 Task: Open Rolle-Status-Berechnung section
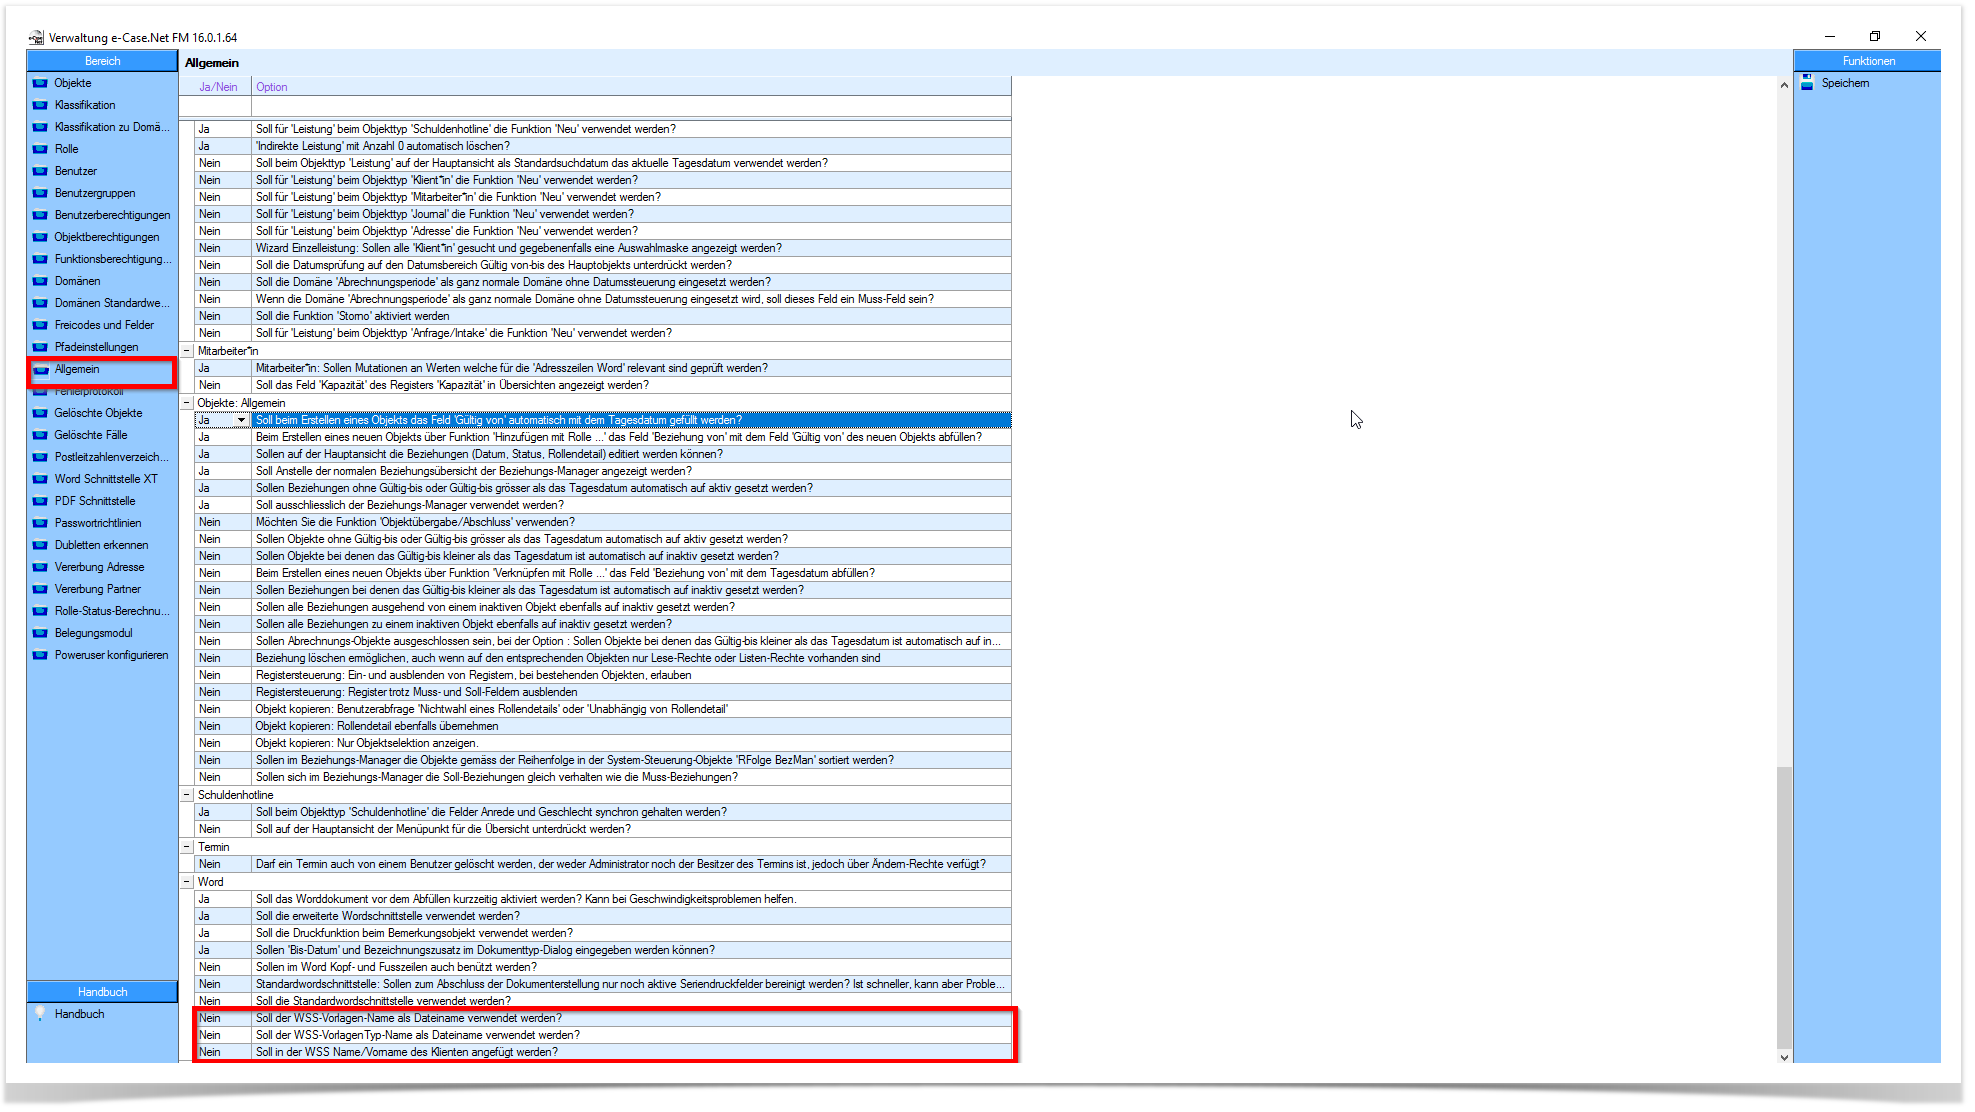112,611
